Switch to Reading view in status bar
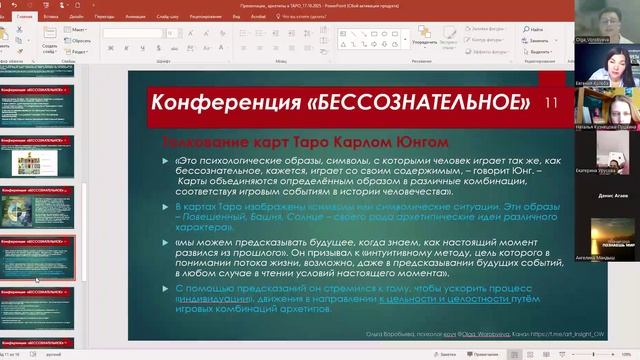 pyautogui.click(x=546, y=354)
